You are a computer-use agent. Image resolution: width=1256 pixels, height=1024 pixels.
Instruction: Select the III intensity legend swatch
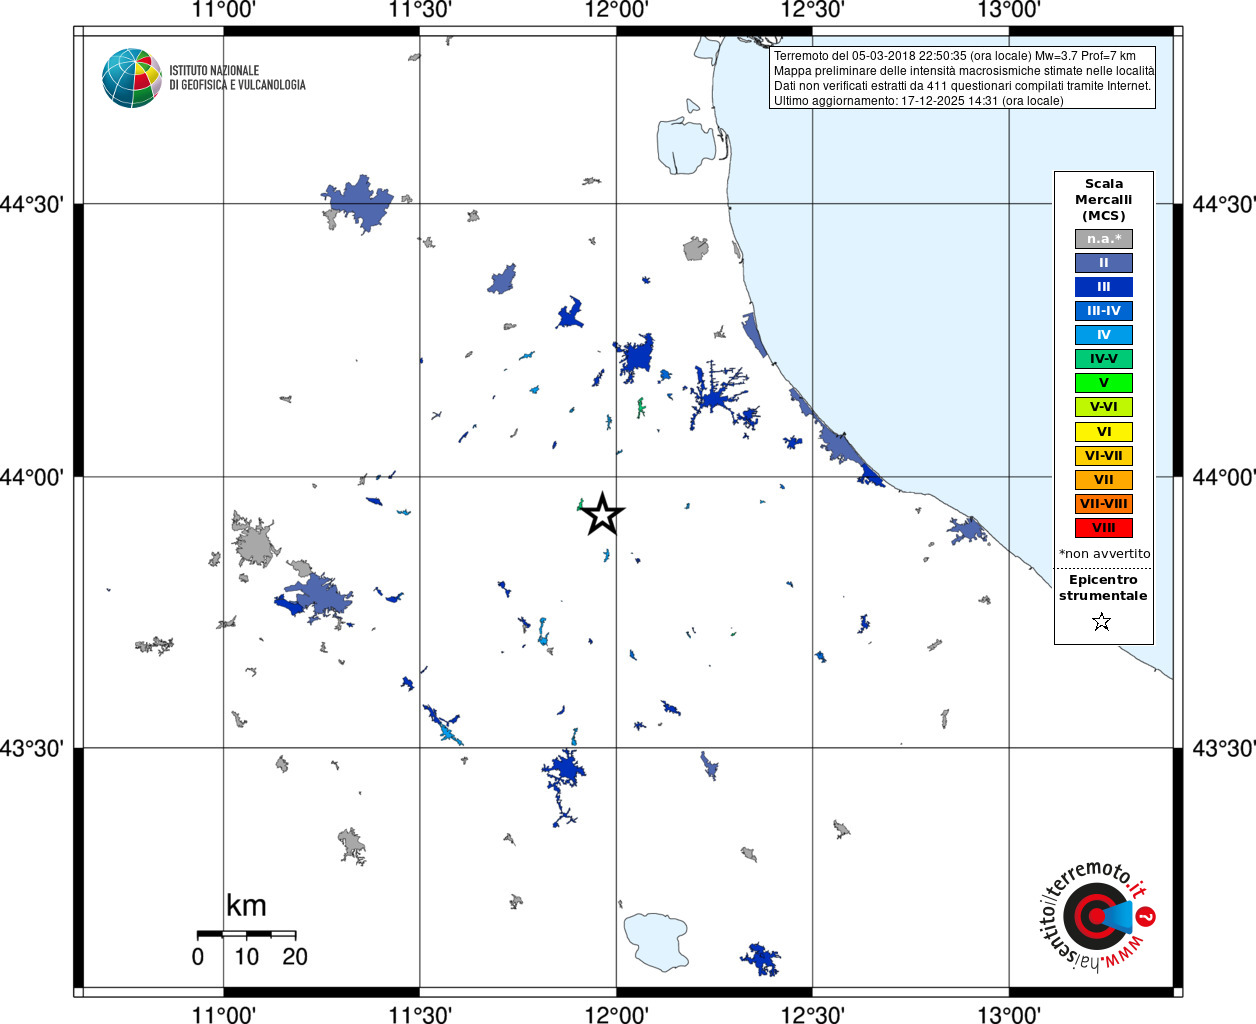[1104, 287]
